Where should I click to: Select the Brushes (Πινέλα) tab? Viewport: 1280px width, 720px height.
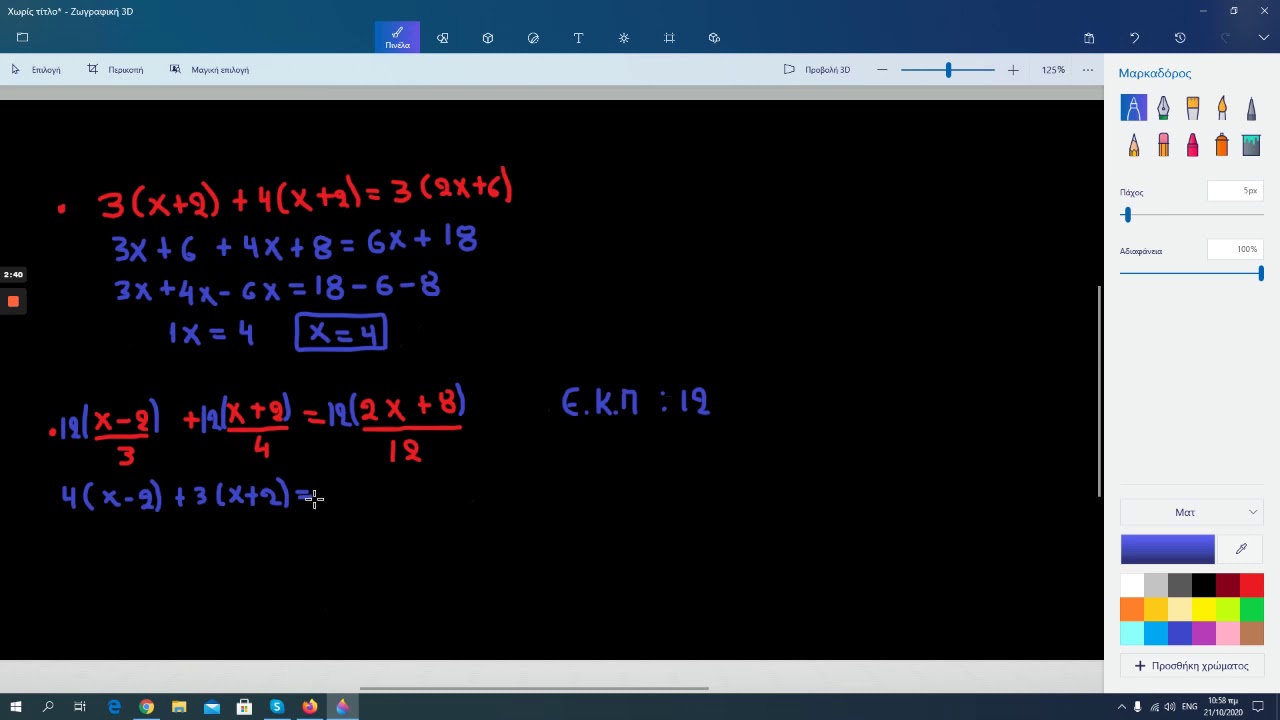pos(397,38)
